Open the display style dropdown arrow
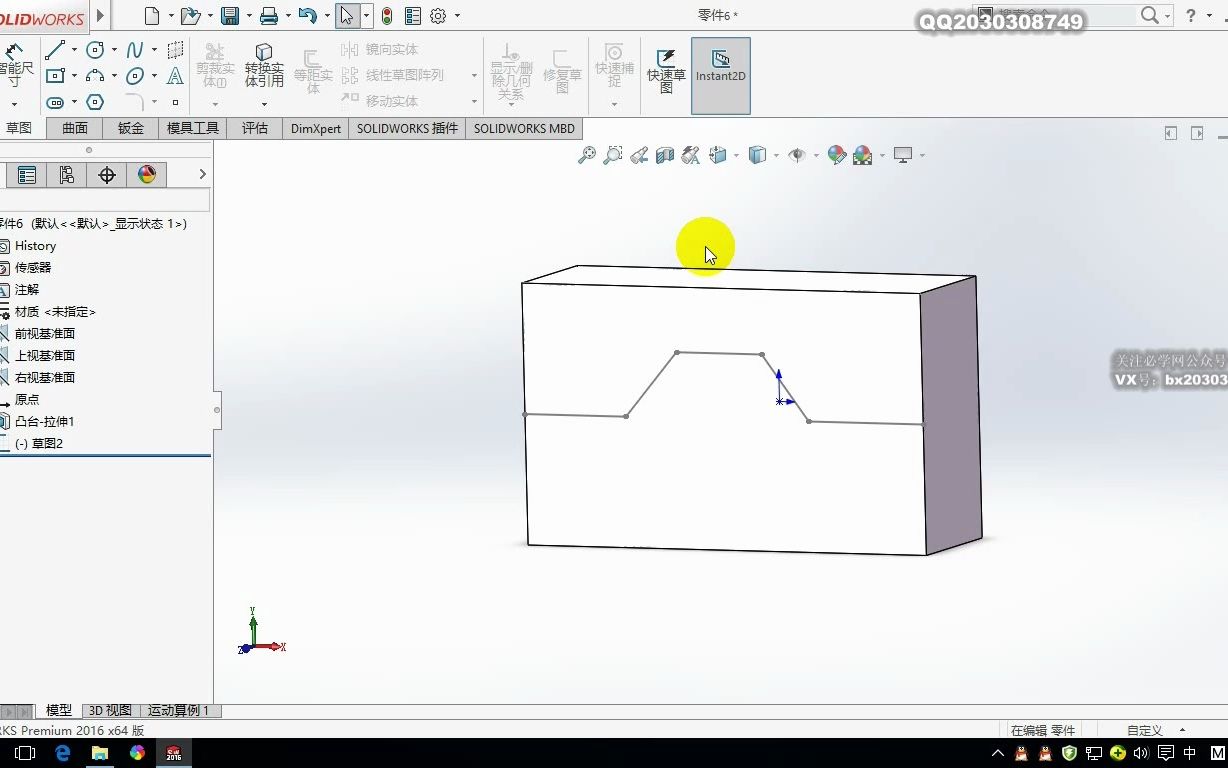1228x768 pixels. tap(775, 155)
